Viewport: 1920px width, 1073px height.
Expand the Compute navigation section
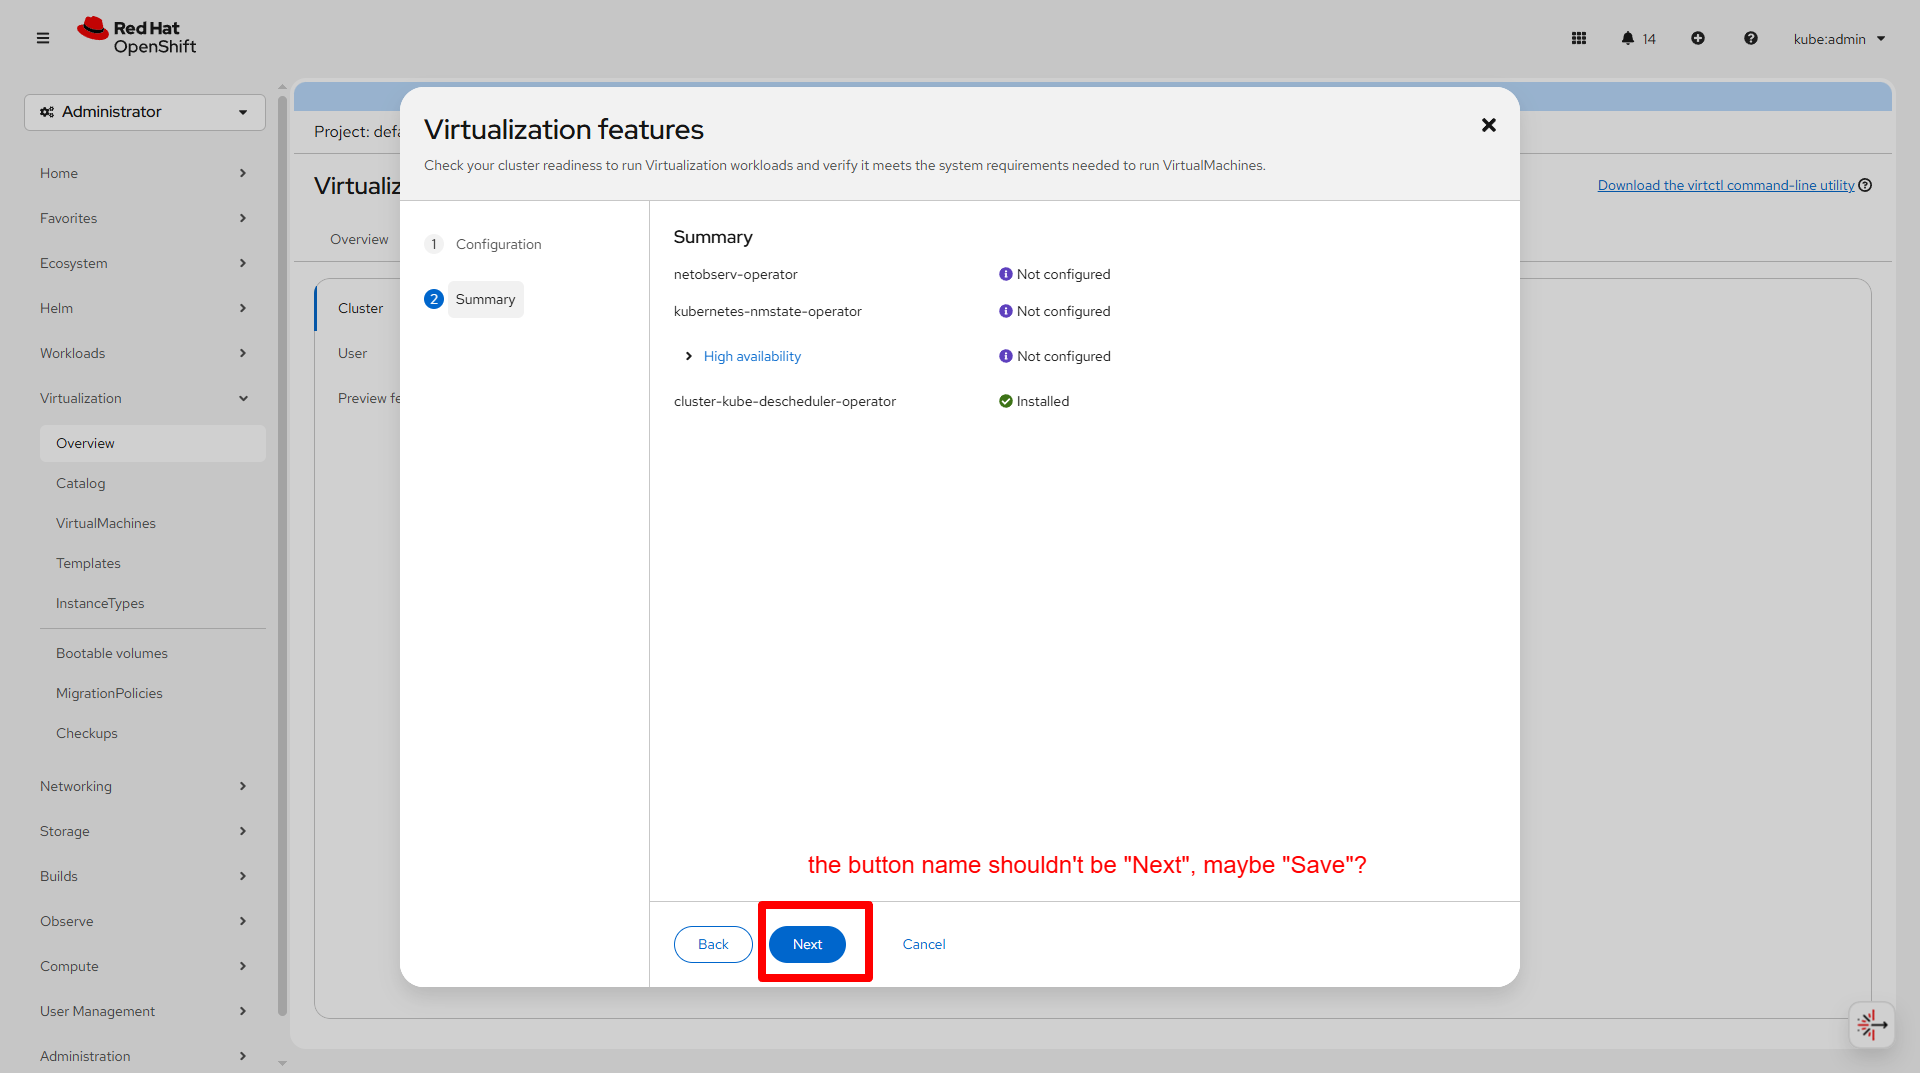click(145, 966)
